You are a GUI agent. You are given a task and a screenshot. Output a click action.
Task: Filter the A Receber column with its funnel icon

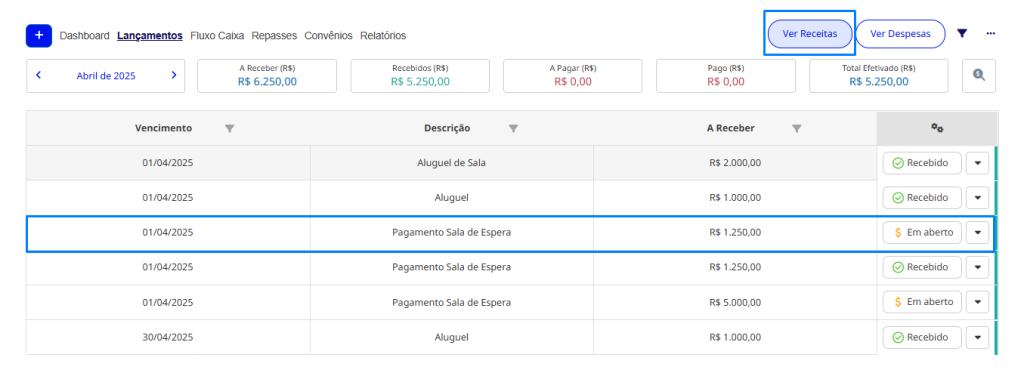tap(797, 129)
